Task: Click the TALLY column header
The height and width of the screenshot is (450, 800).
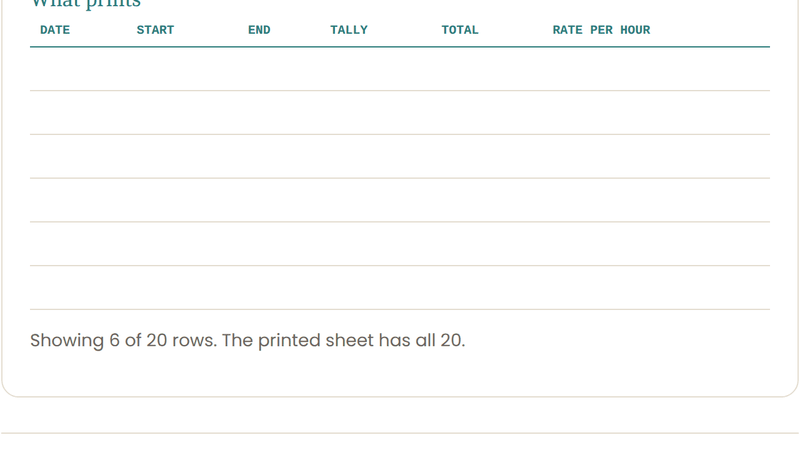Action: [349, 30]
